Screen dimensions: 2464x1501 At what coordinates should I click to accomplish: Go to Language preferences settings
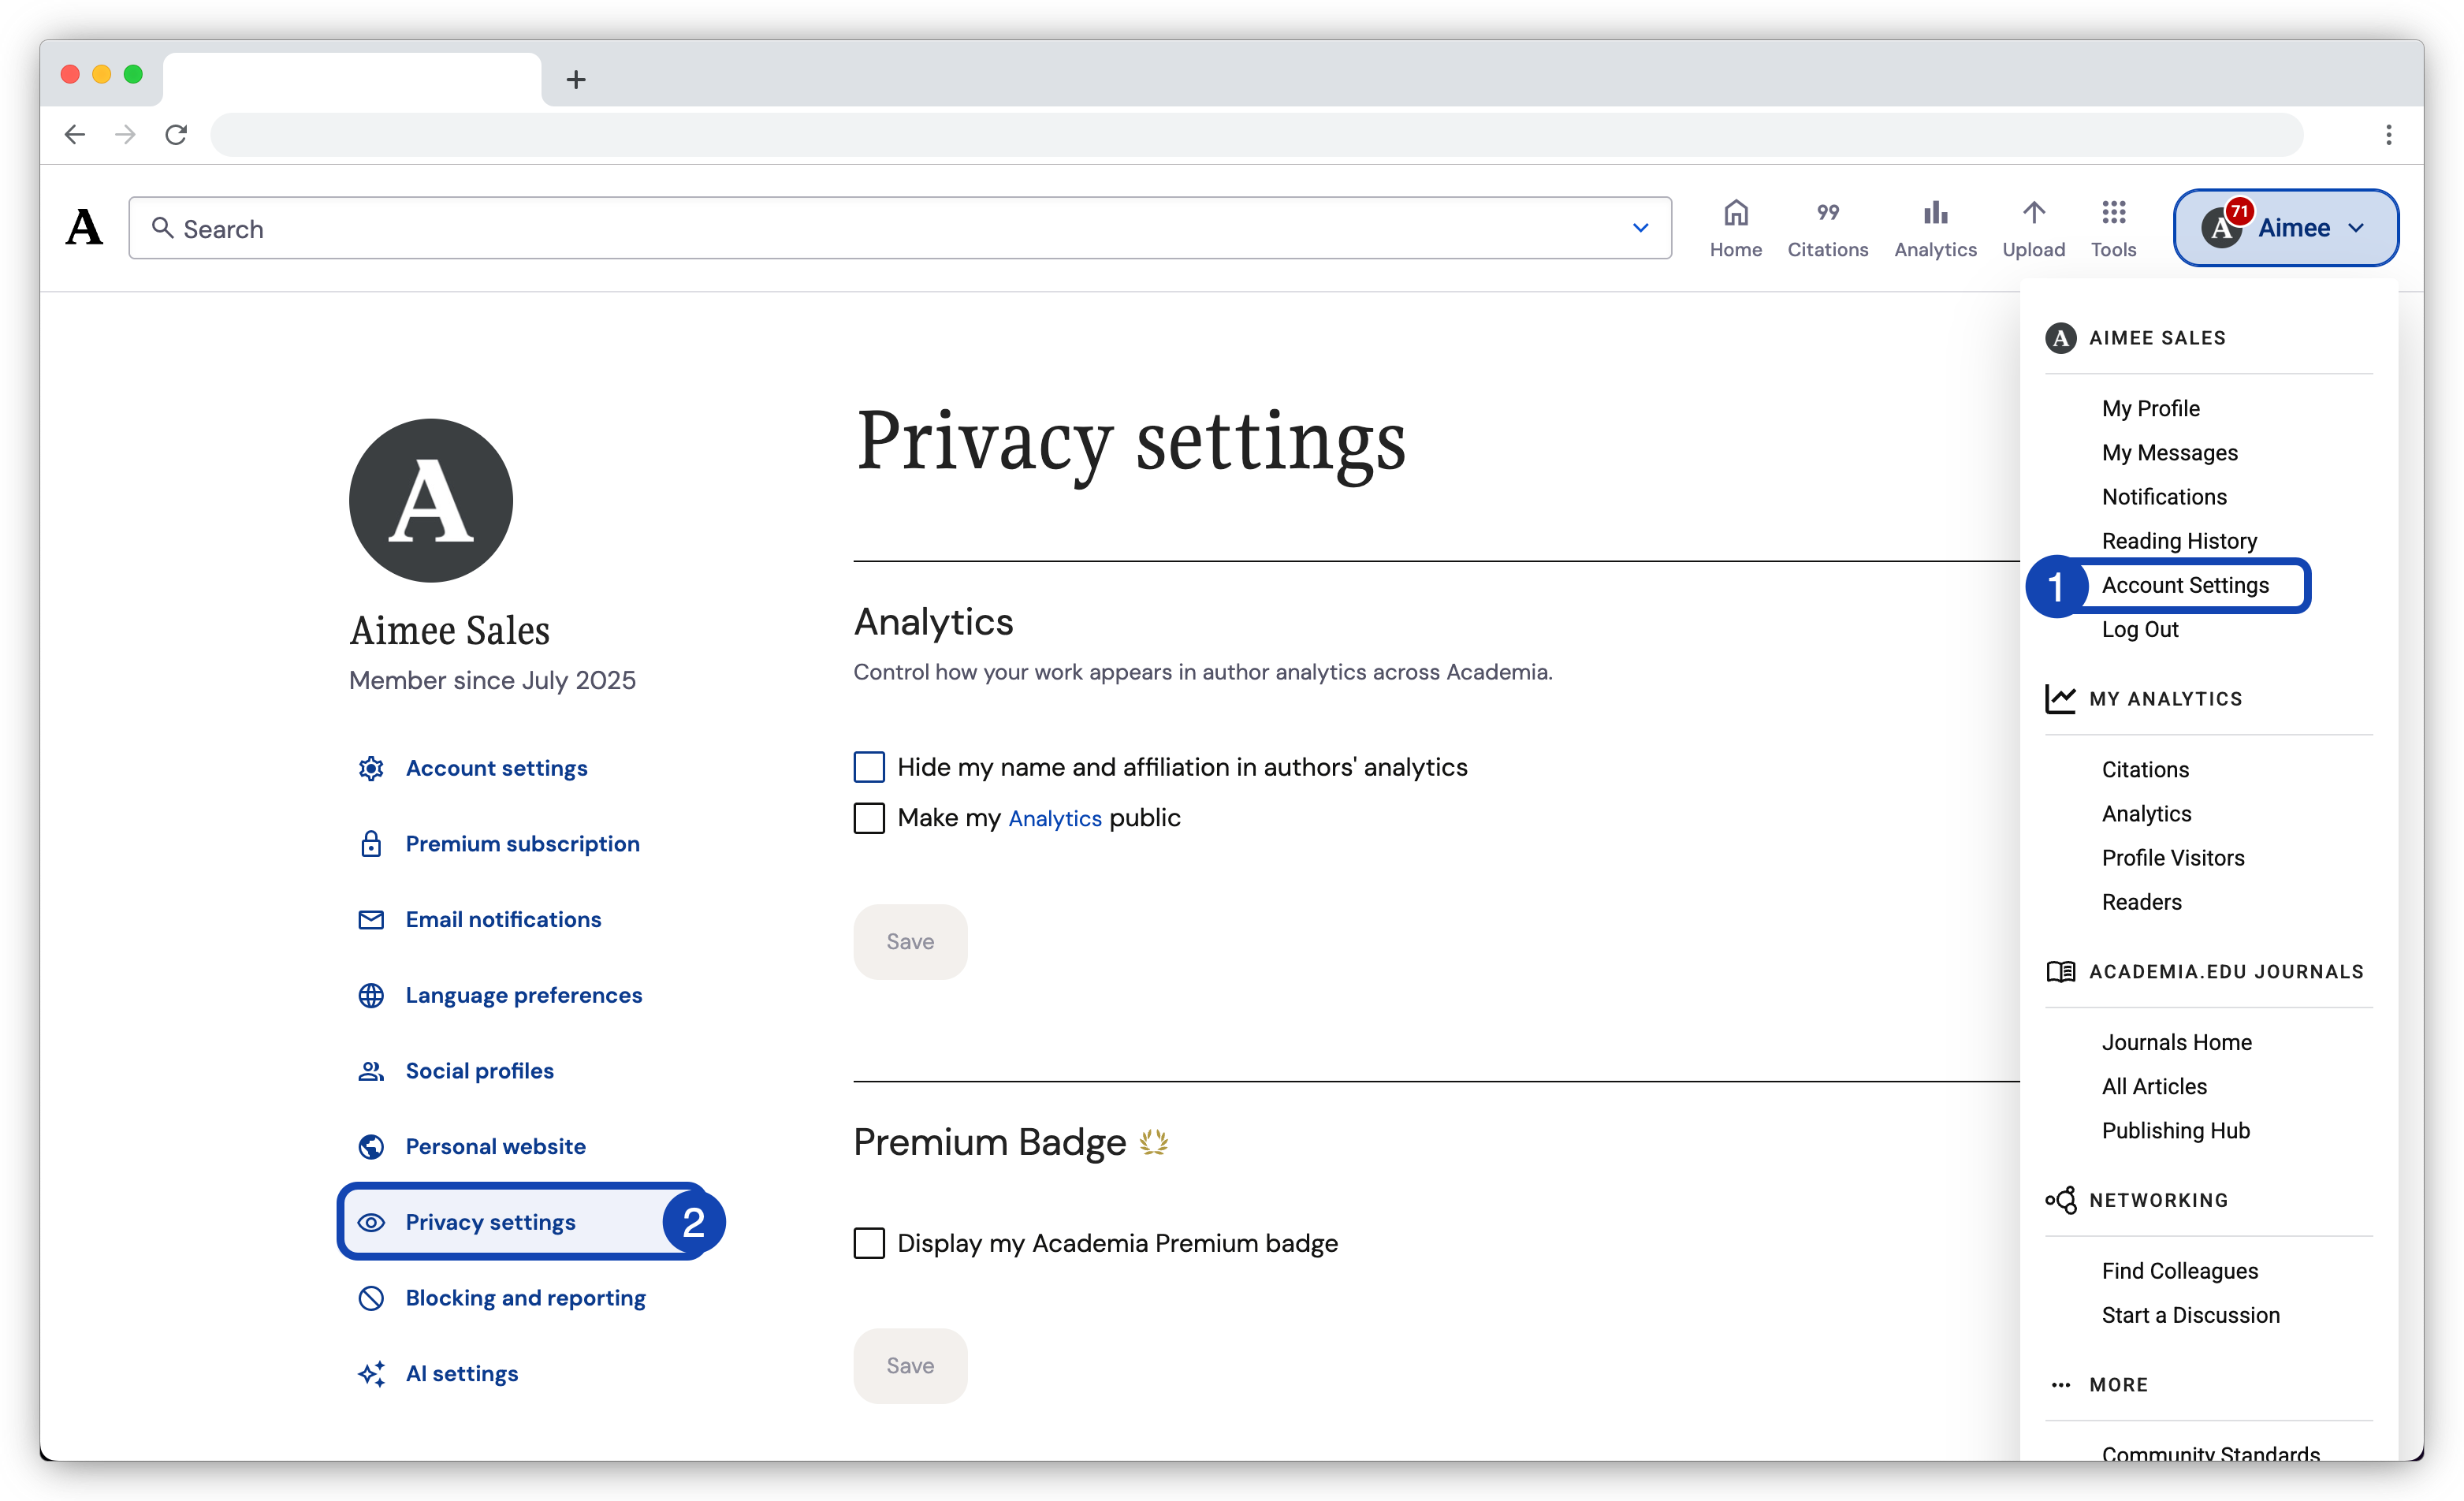coord(523,995)
